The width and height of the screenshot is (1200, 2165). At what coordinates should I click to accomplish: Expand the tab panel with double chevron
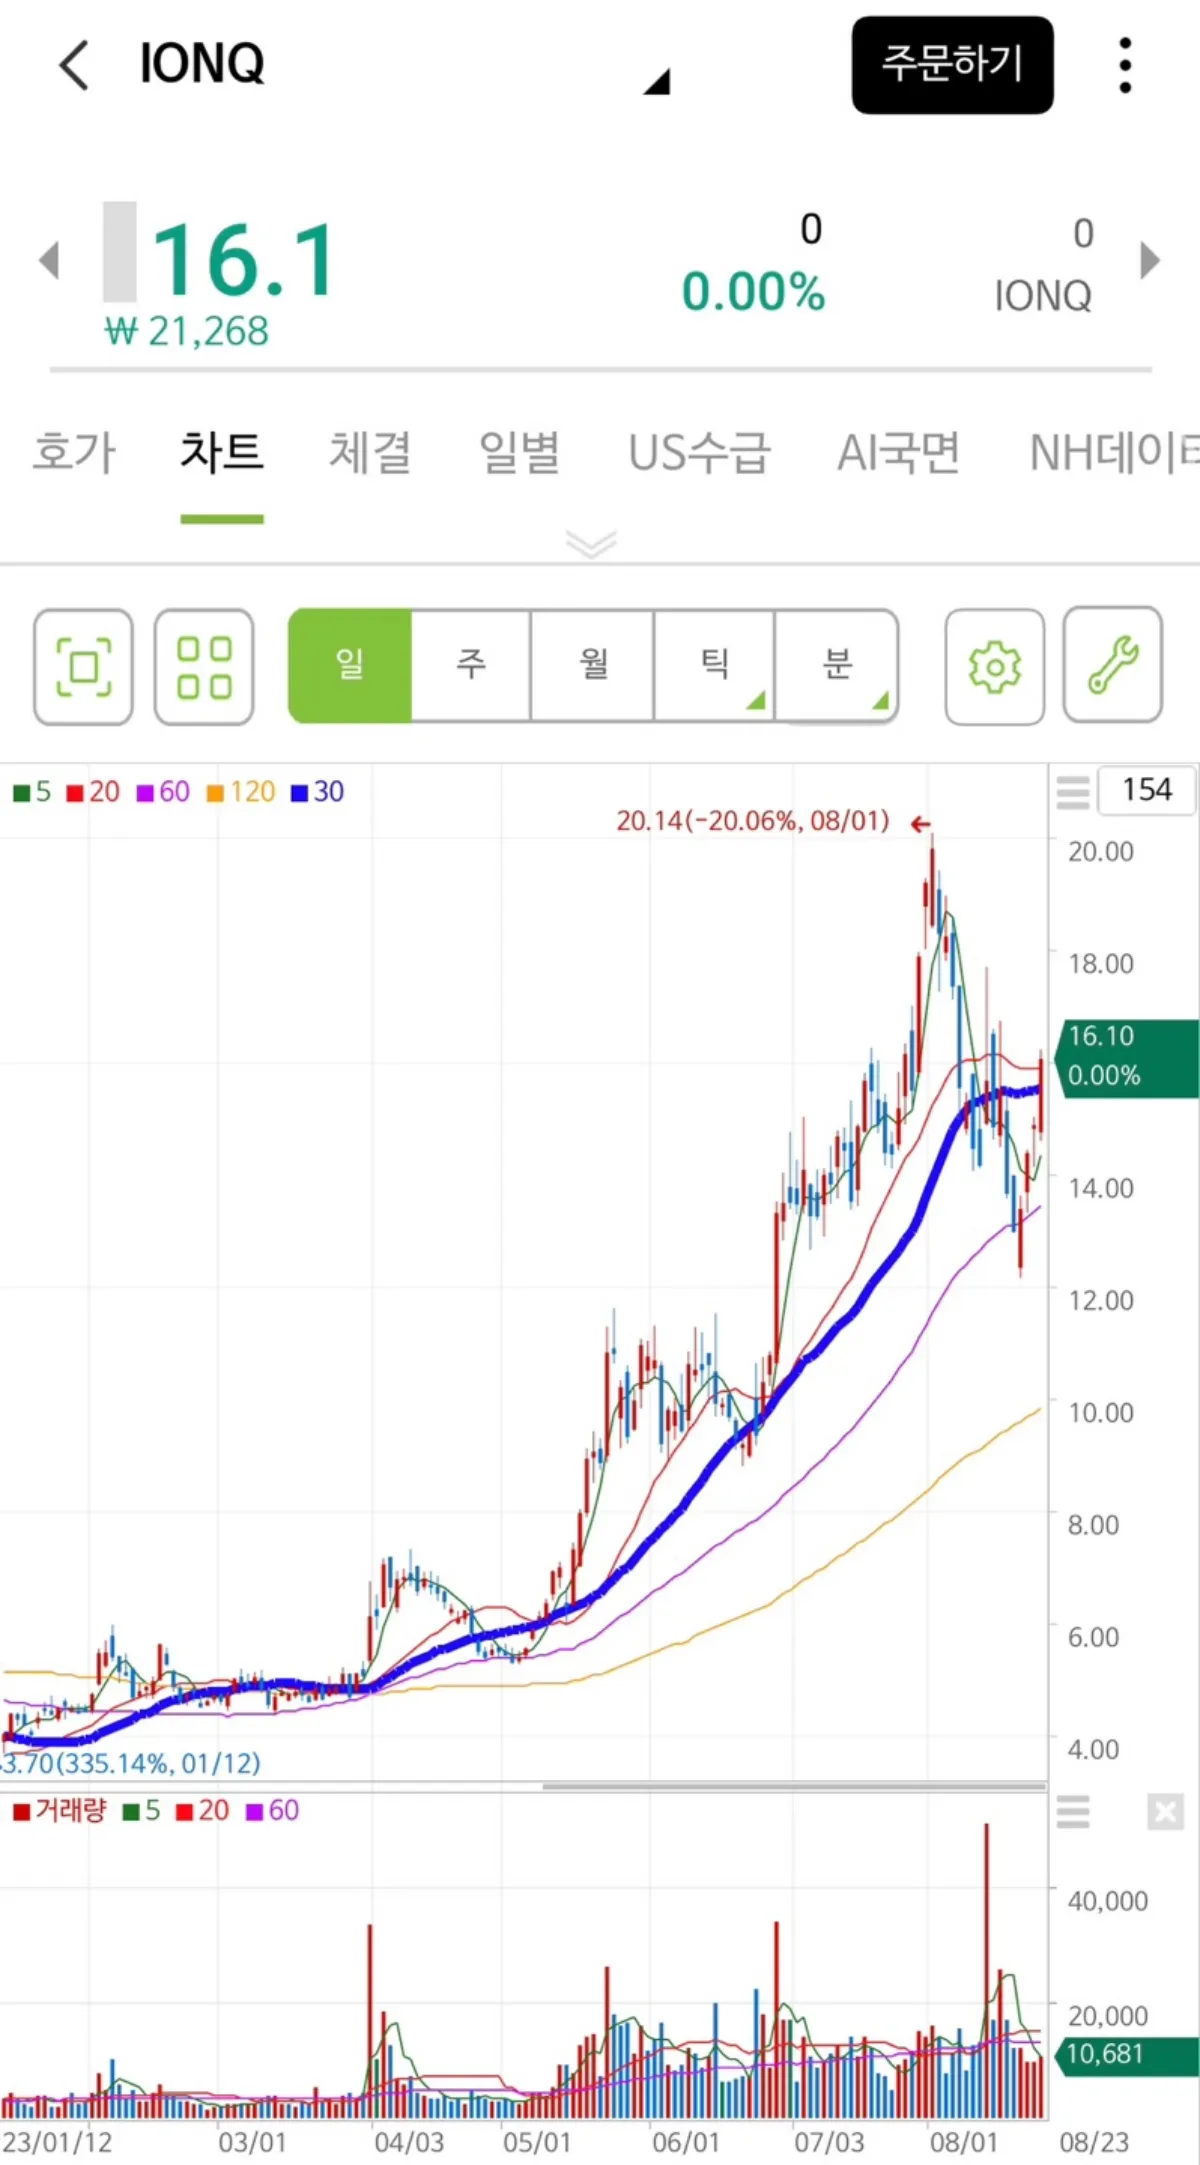click(x=591, y=544)
